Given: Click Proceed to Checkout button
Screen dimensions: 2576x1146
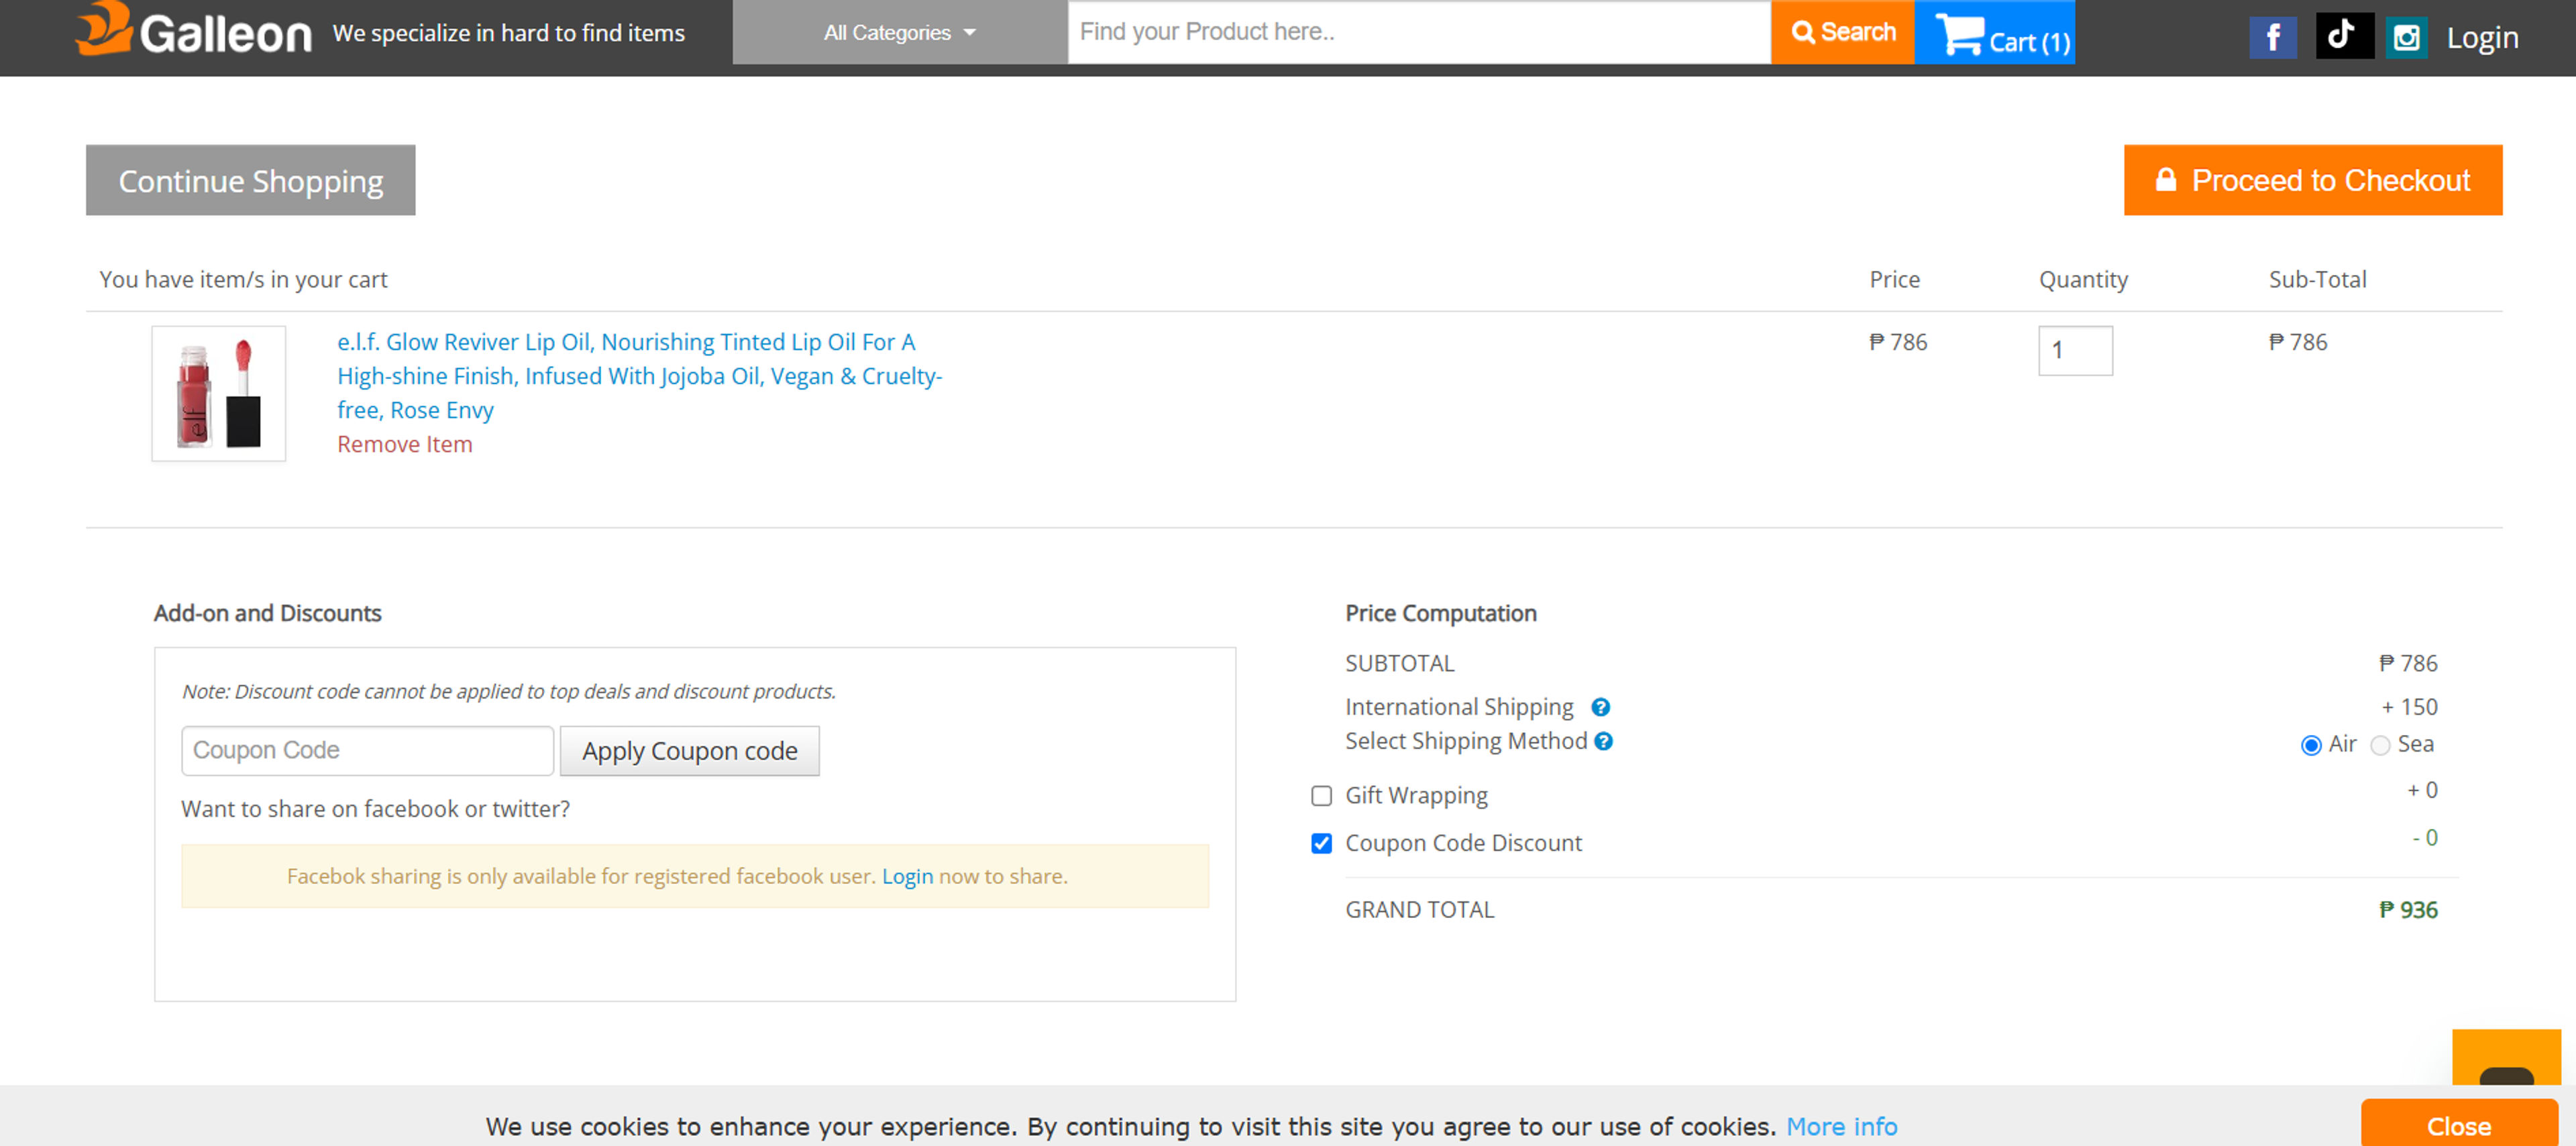Looking at the screenshot, I should pos(2312,180).
